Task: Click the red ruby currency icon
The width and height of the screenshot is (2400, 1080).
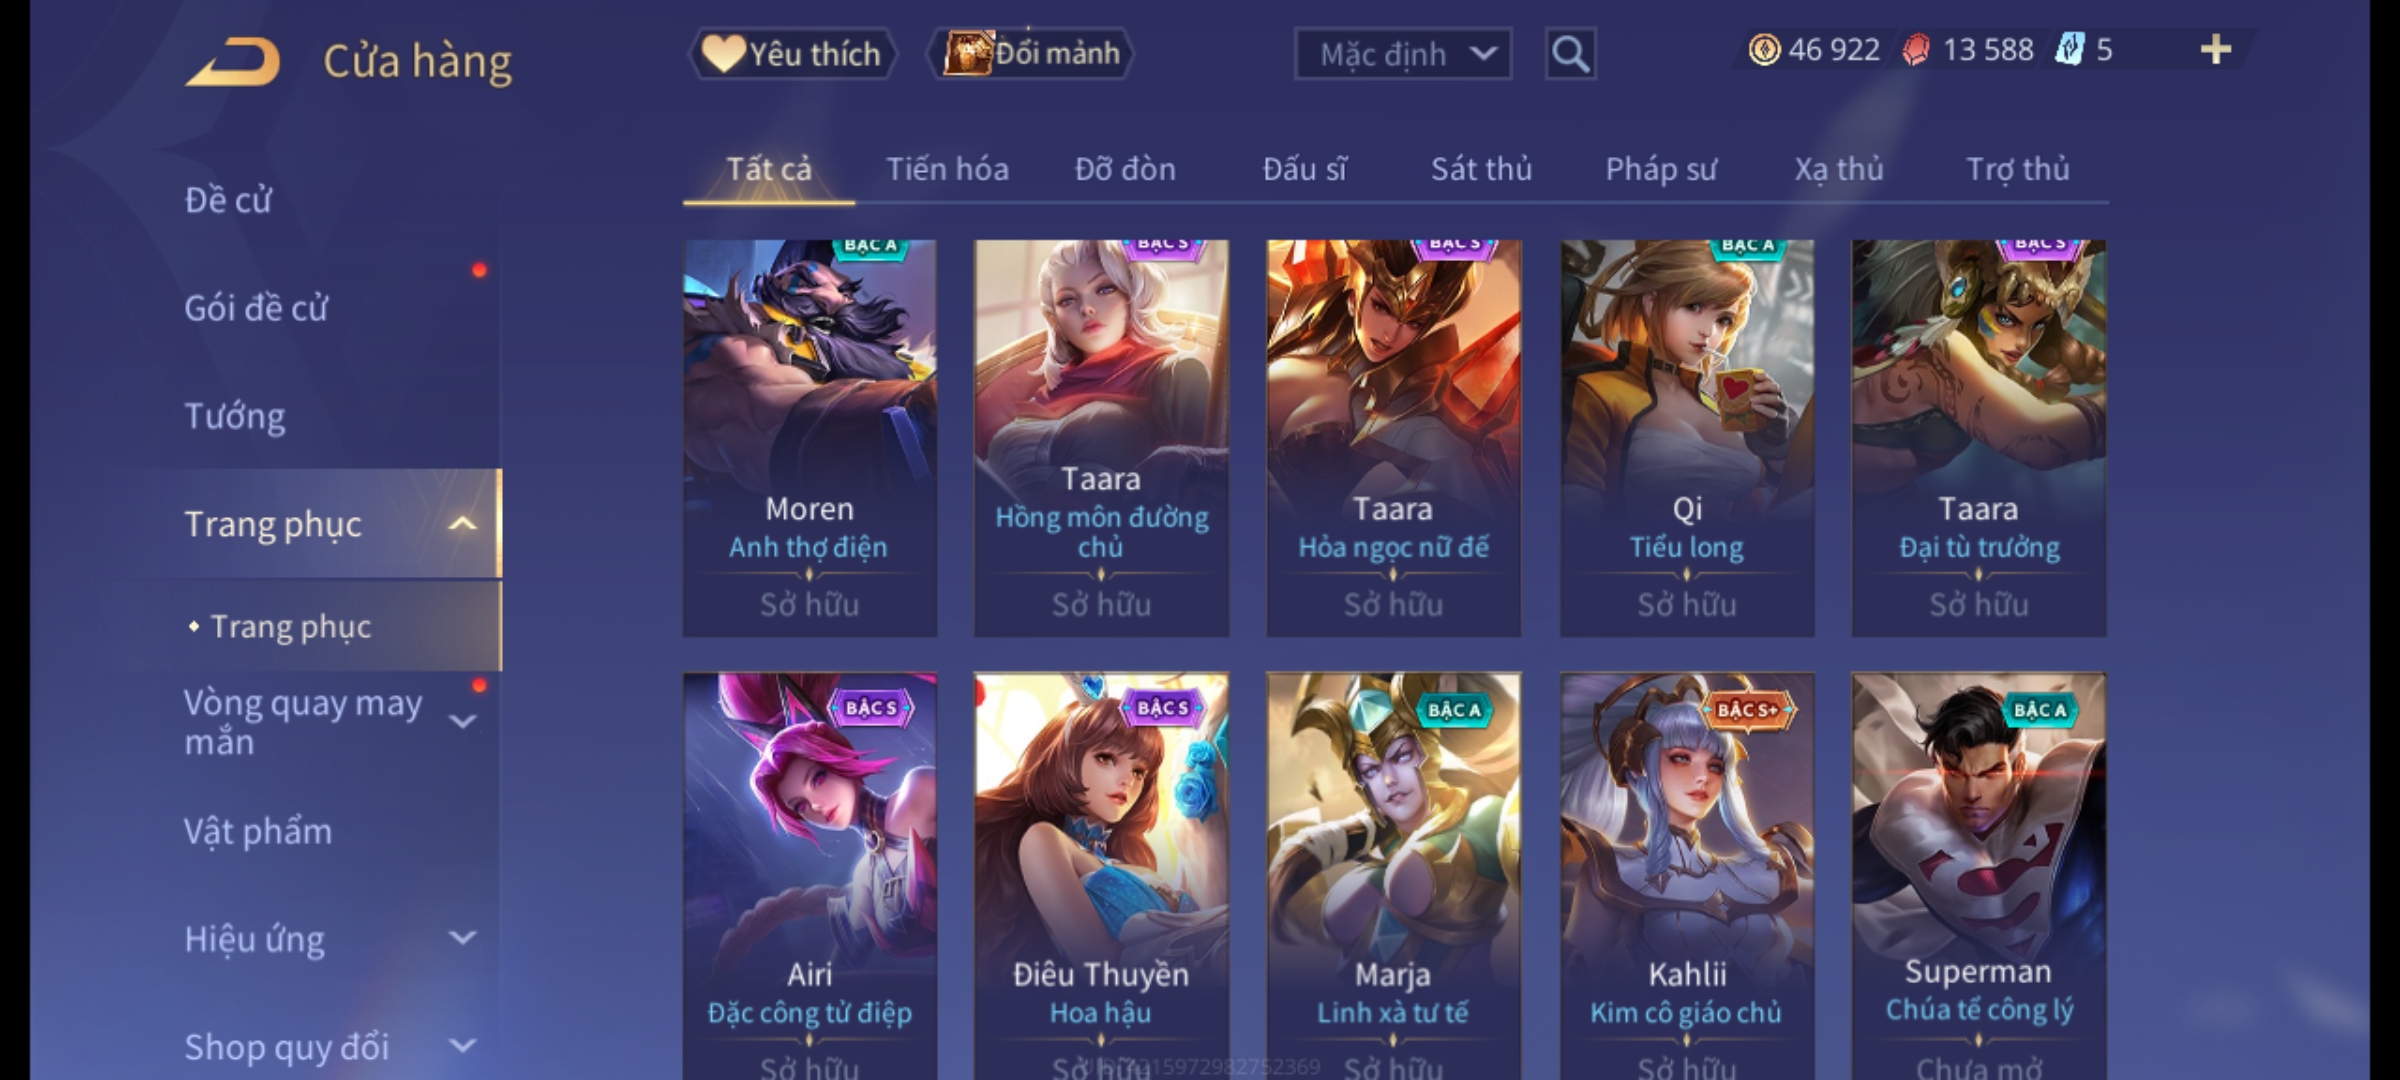Action: pyautogui.click(x=1915, y=50)
